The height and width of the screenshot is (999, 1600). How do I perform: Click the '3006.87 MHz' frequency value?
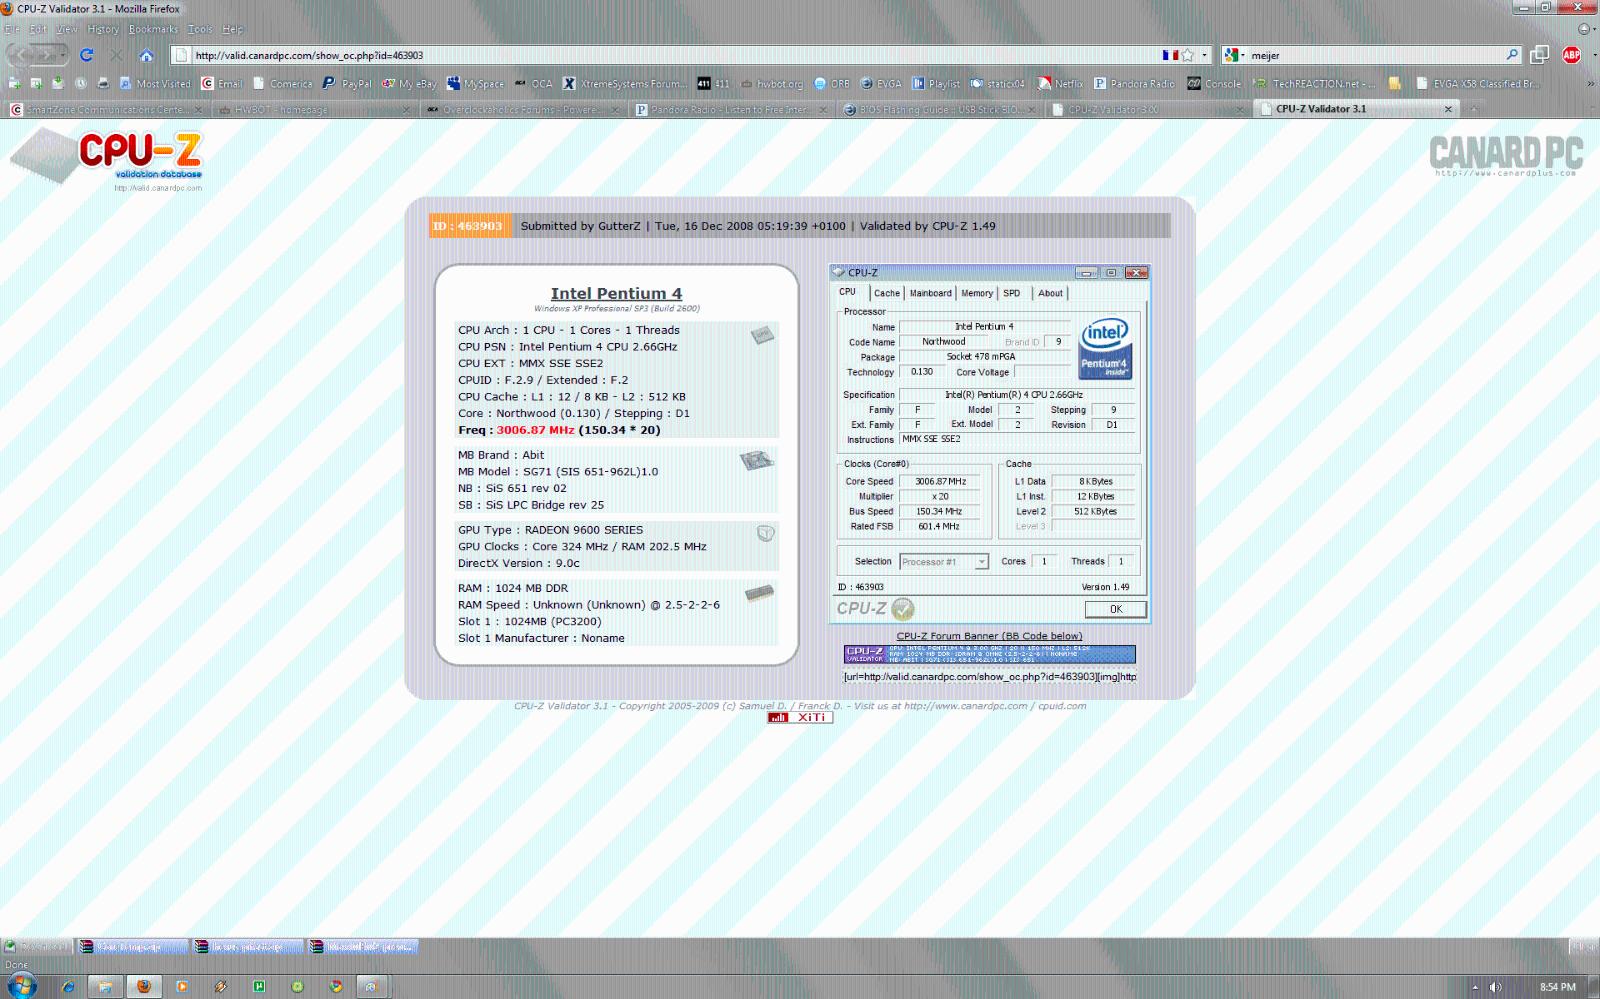click(535, 430)
